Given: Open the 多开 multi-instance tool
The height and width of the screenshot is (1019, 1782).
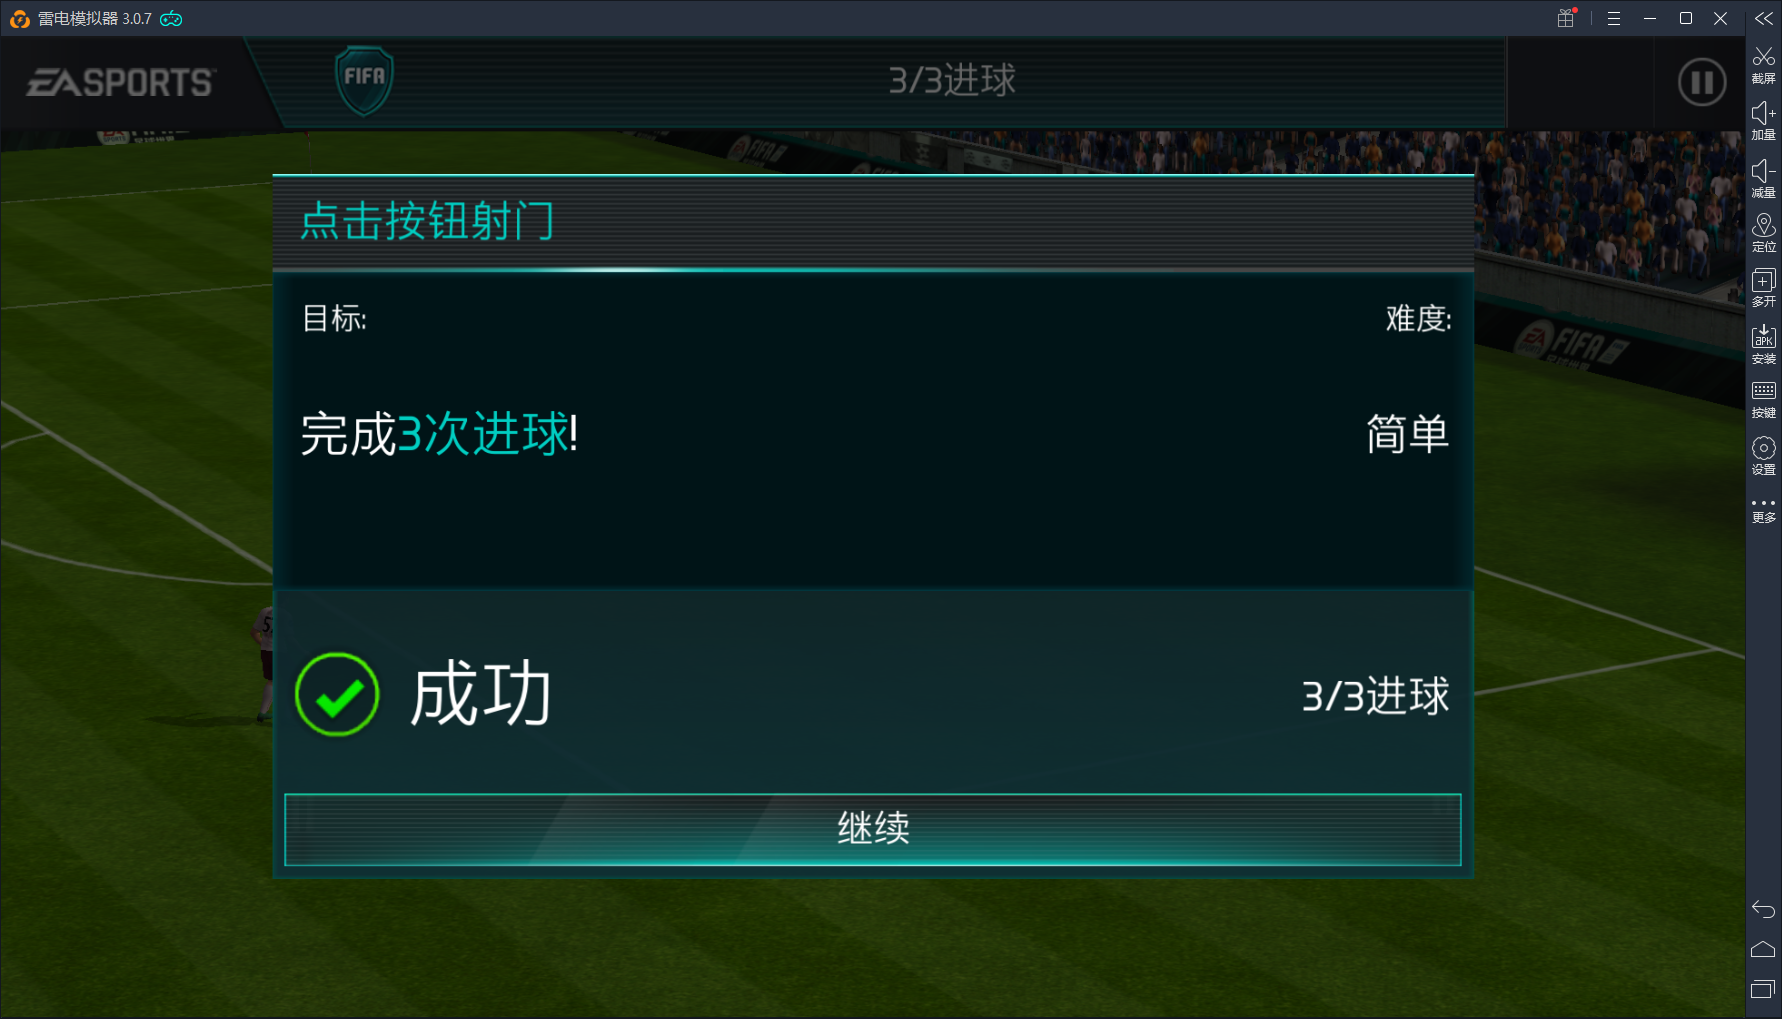Looking at the screenshot, I should pos(1764,288).
